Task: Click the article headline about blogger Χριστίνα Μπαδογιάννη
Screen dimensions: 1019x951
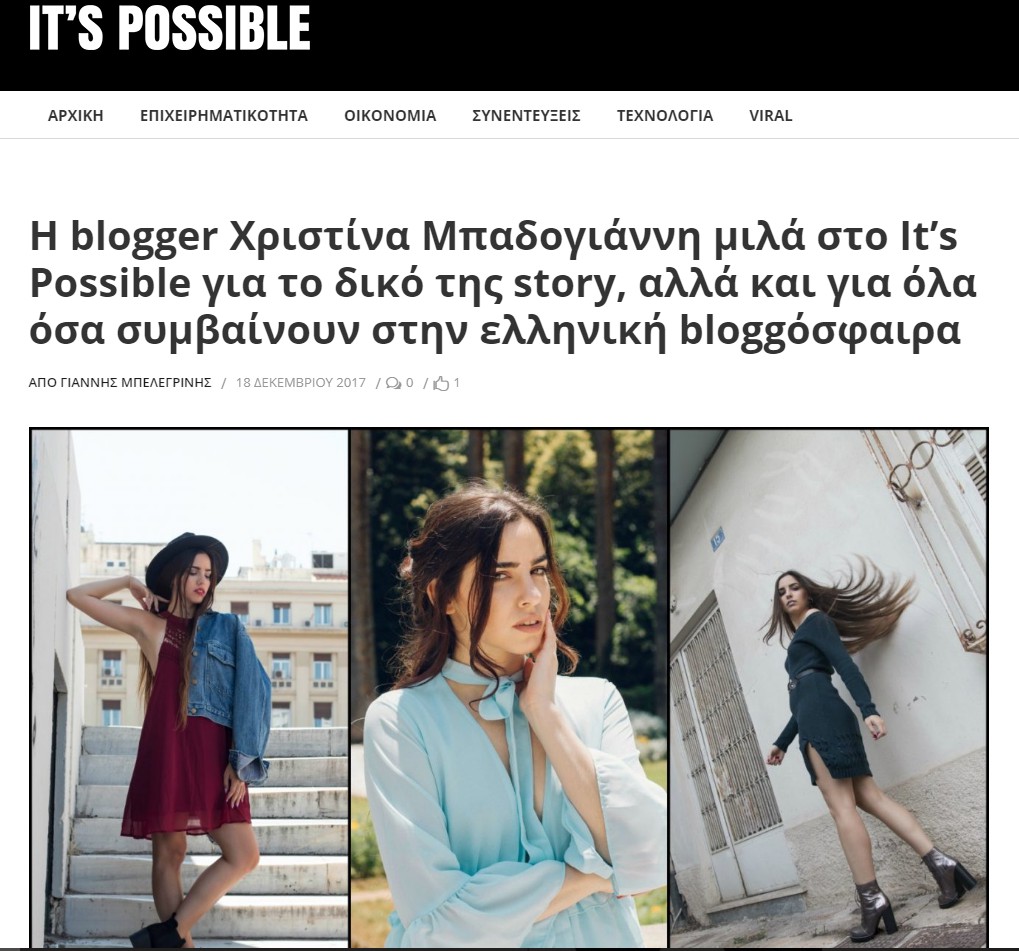Action: [503, 283]
